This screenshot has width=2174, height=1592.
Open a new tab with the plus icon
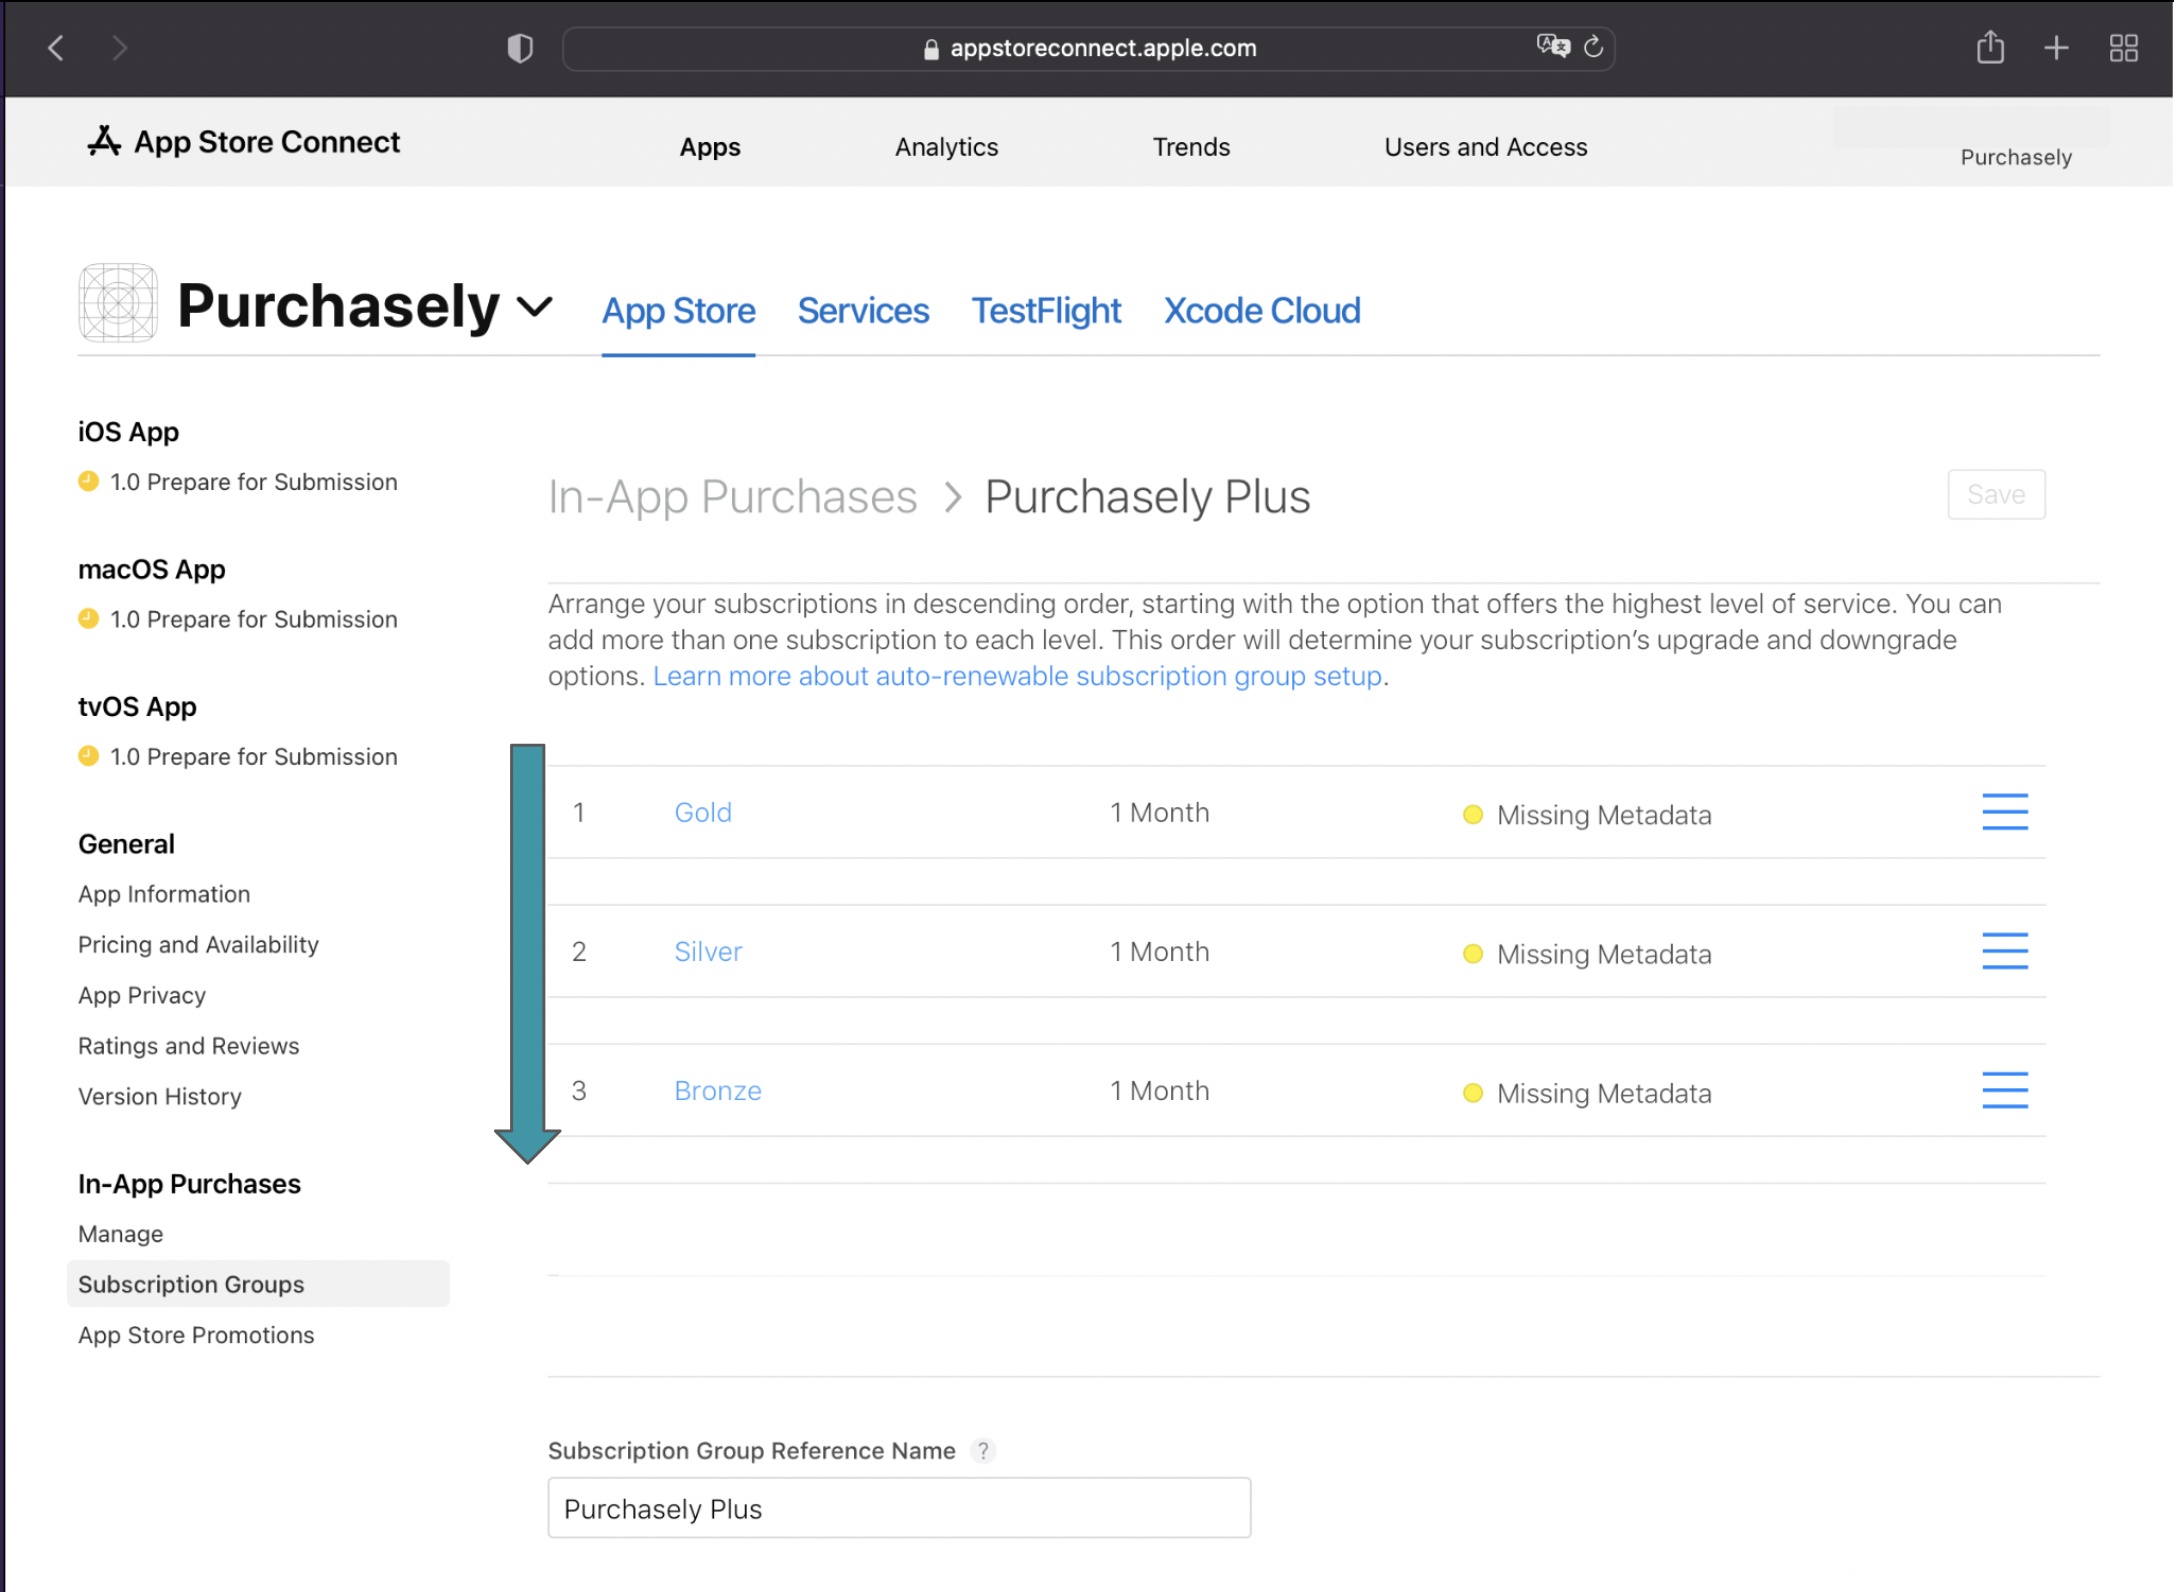point(2056,48)
